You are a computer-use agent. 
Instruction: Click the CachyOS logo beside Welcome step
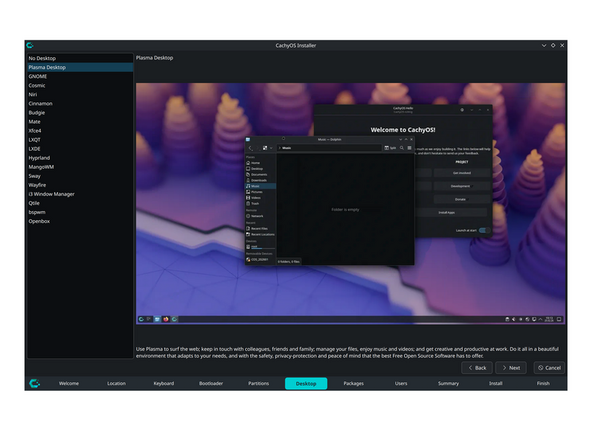34,383
